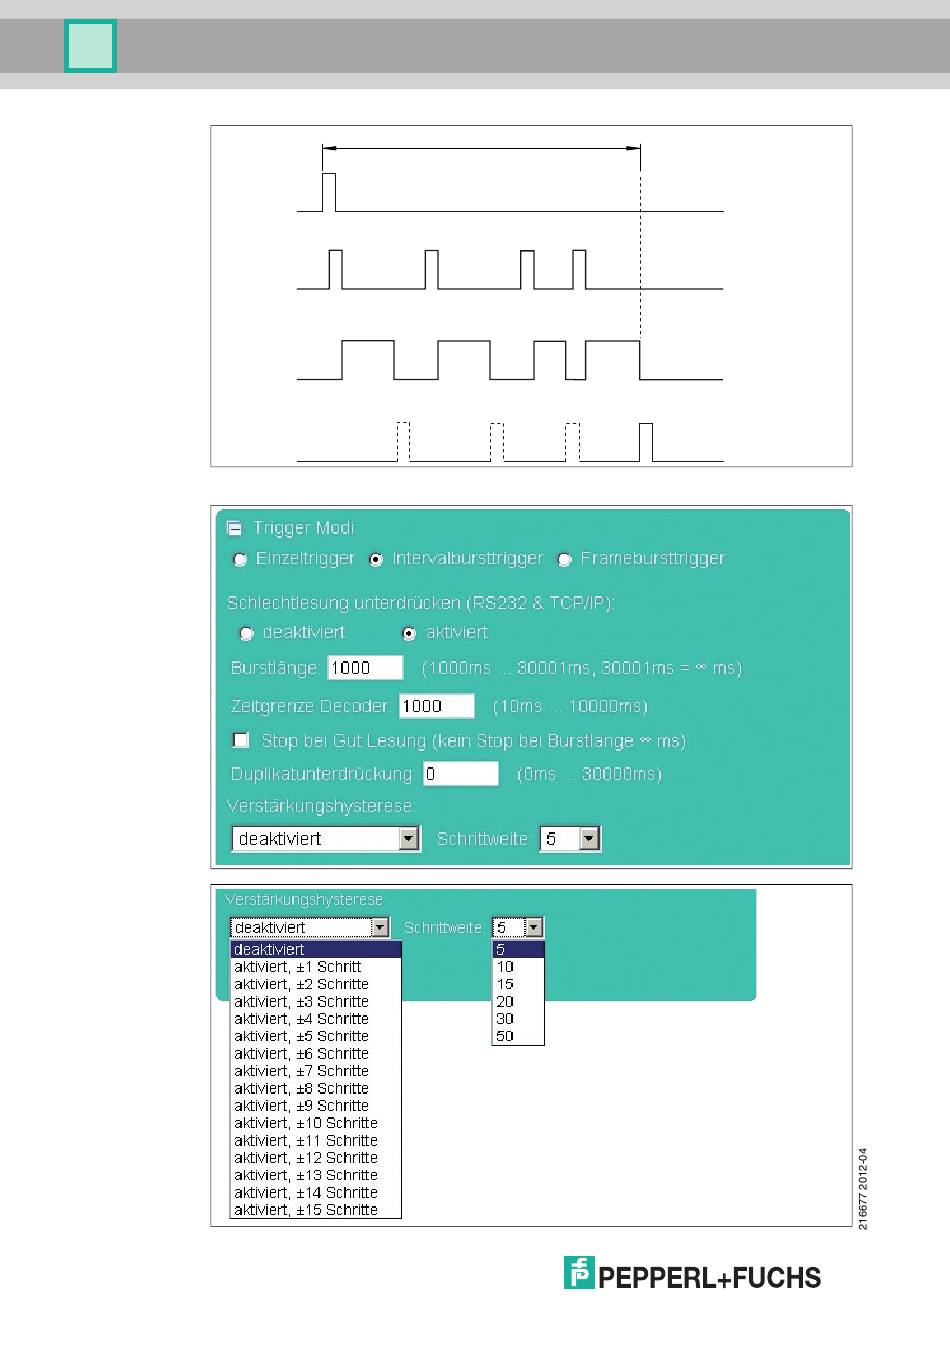Select aktiviert, ±2 Schritte option
Image resolution: width=950 pixels, height=1346 pixels.
tap(316, 984)
